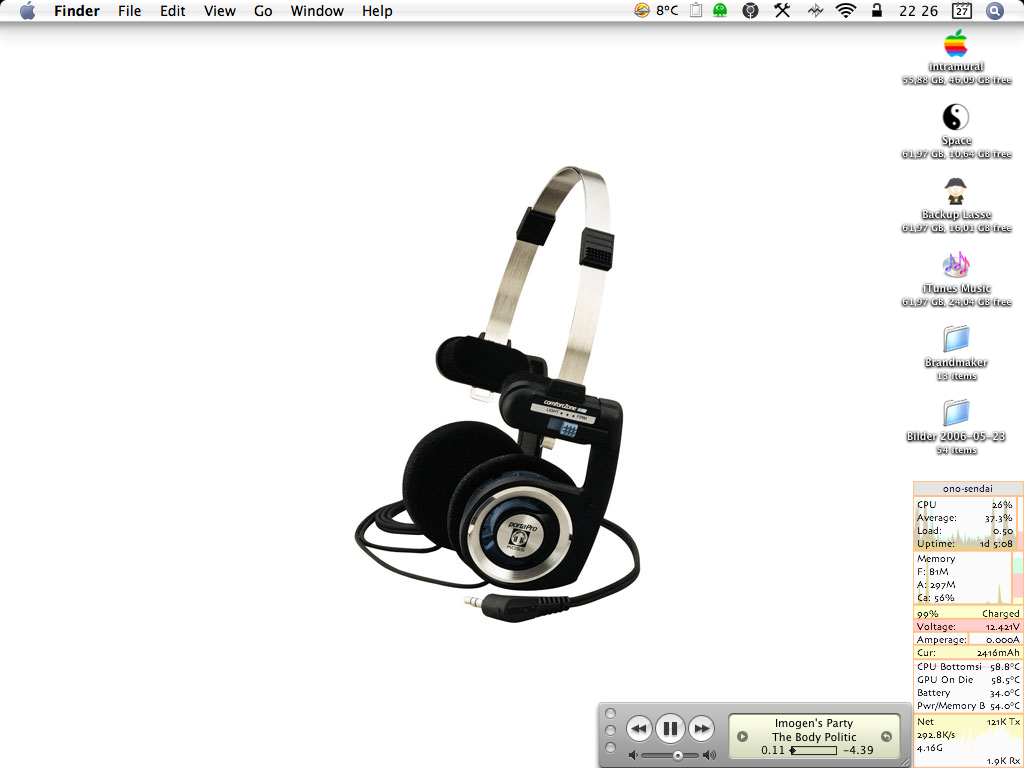Open the calendar icon showing 27
Screen dimensions: 1024x768
coord(962,10)
